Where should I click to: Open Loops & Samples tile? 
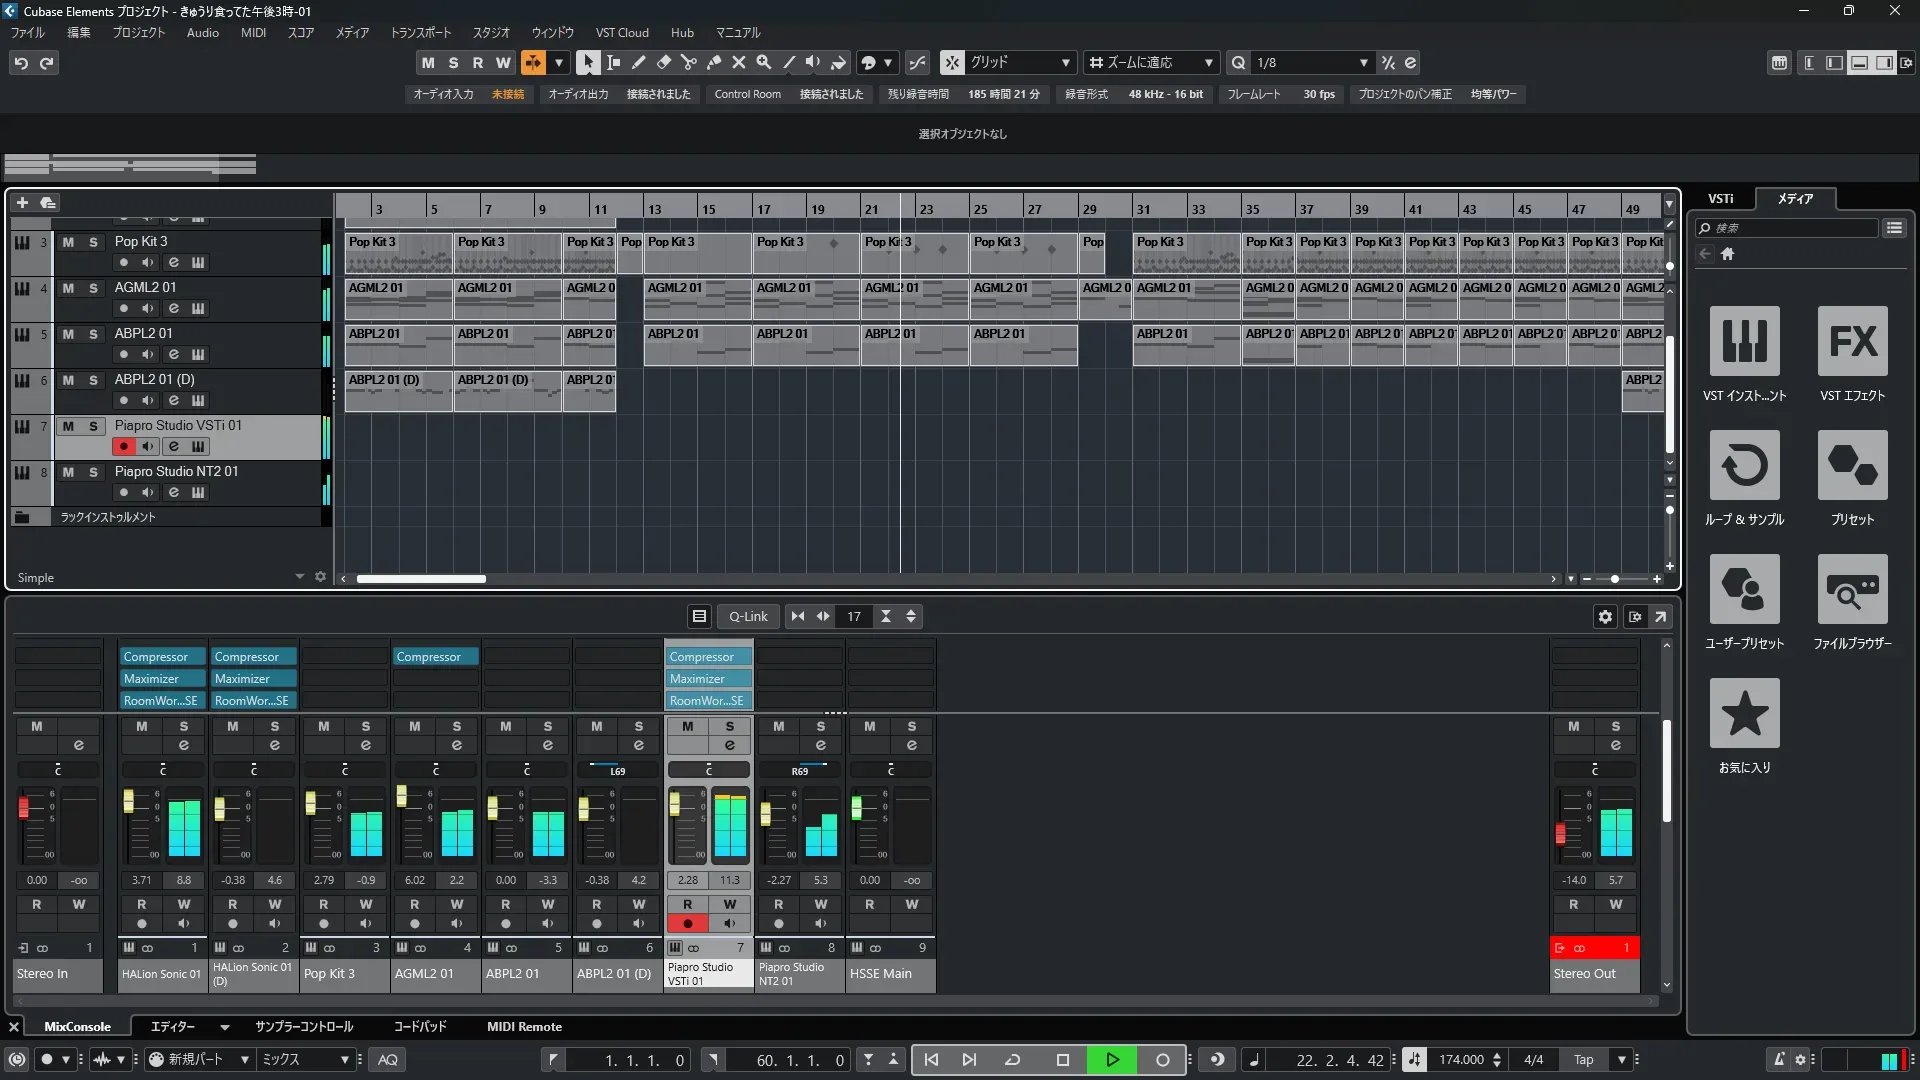point(1744,465)
